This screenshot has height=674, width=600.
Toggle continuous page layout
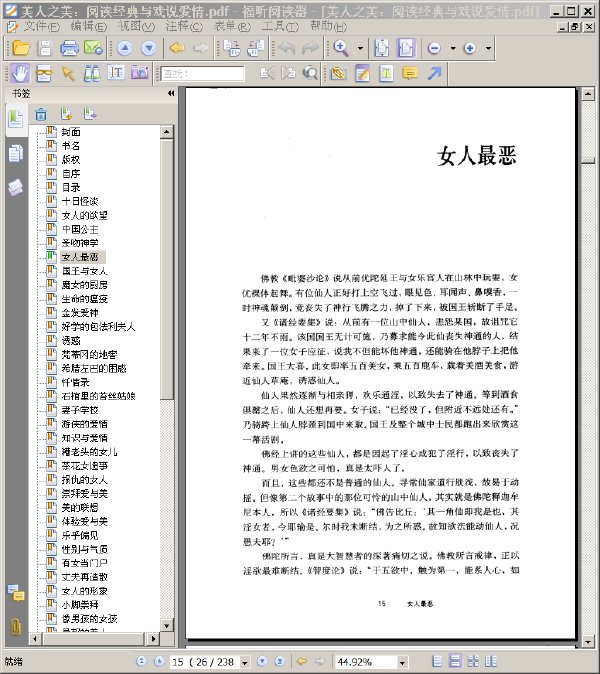click(455, 661)
